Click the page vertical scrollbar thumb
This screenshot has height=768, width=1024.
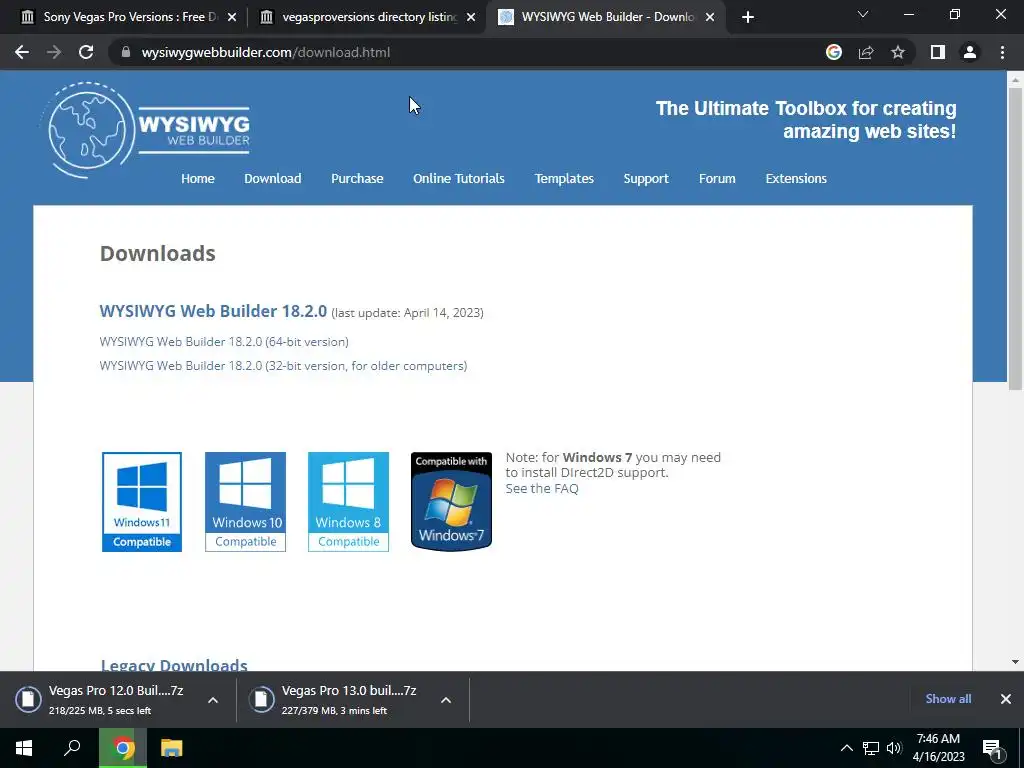point(1015,238)
